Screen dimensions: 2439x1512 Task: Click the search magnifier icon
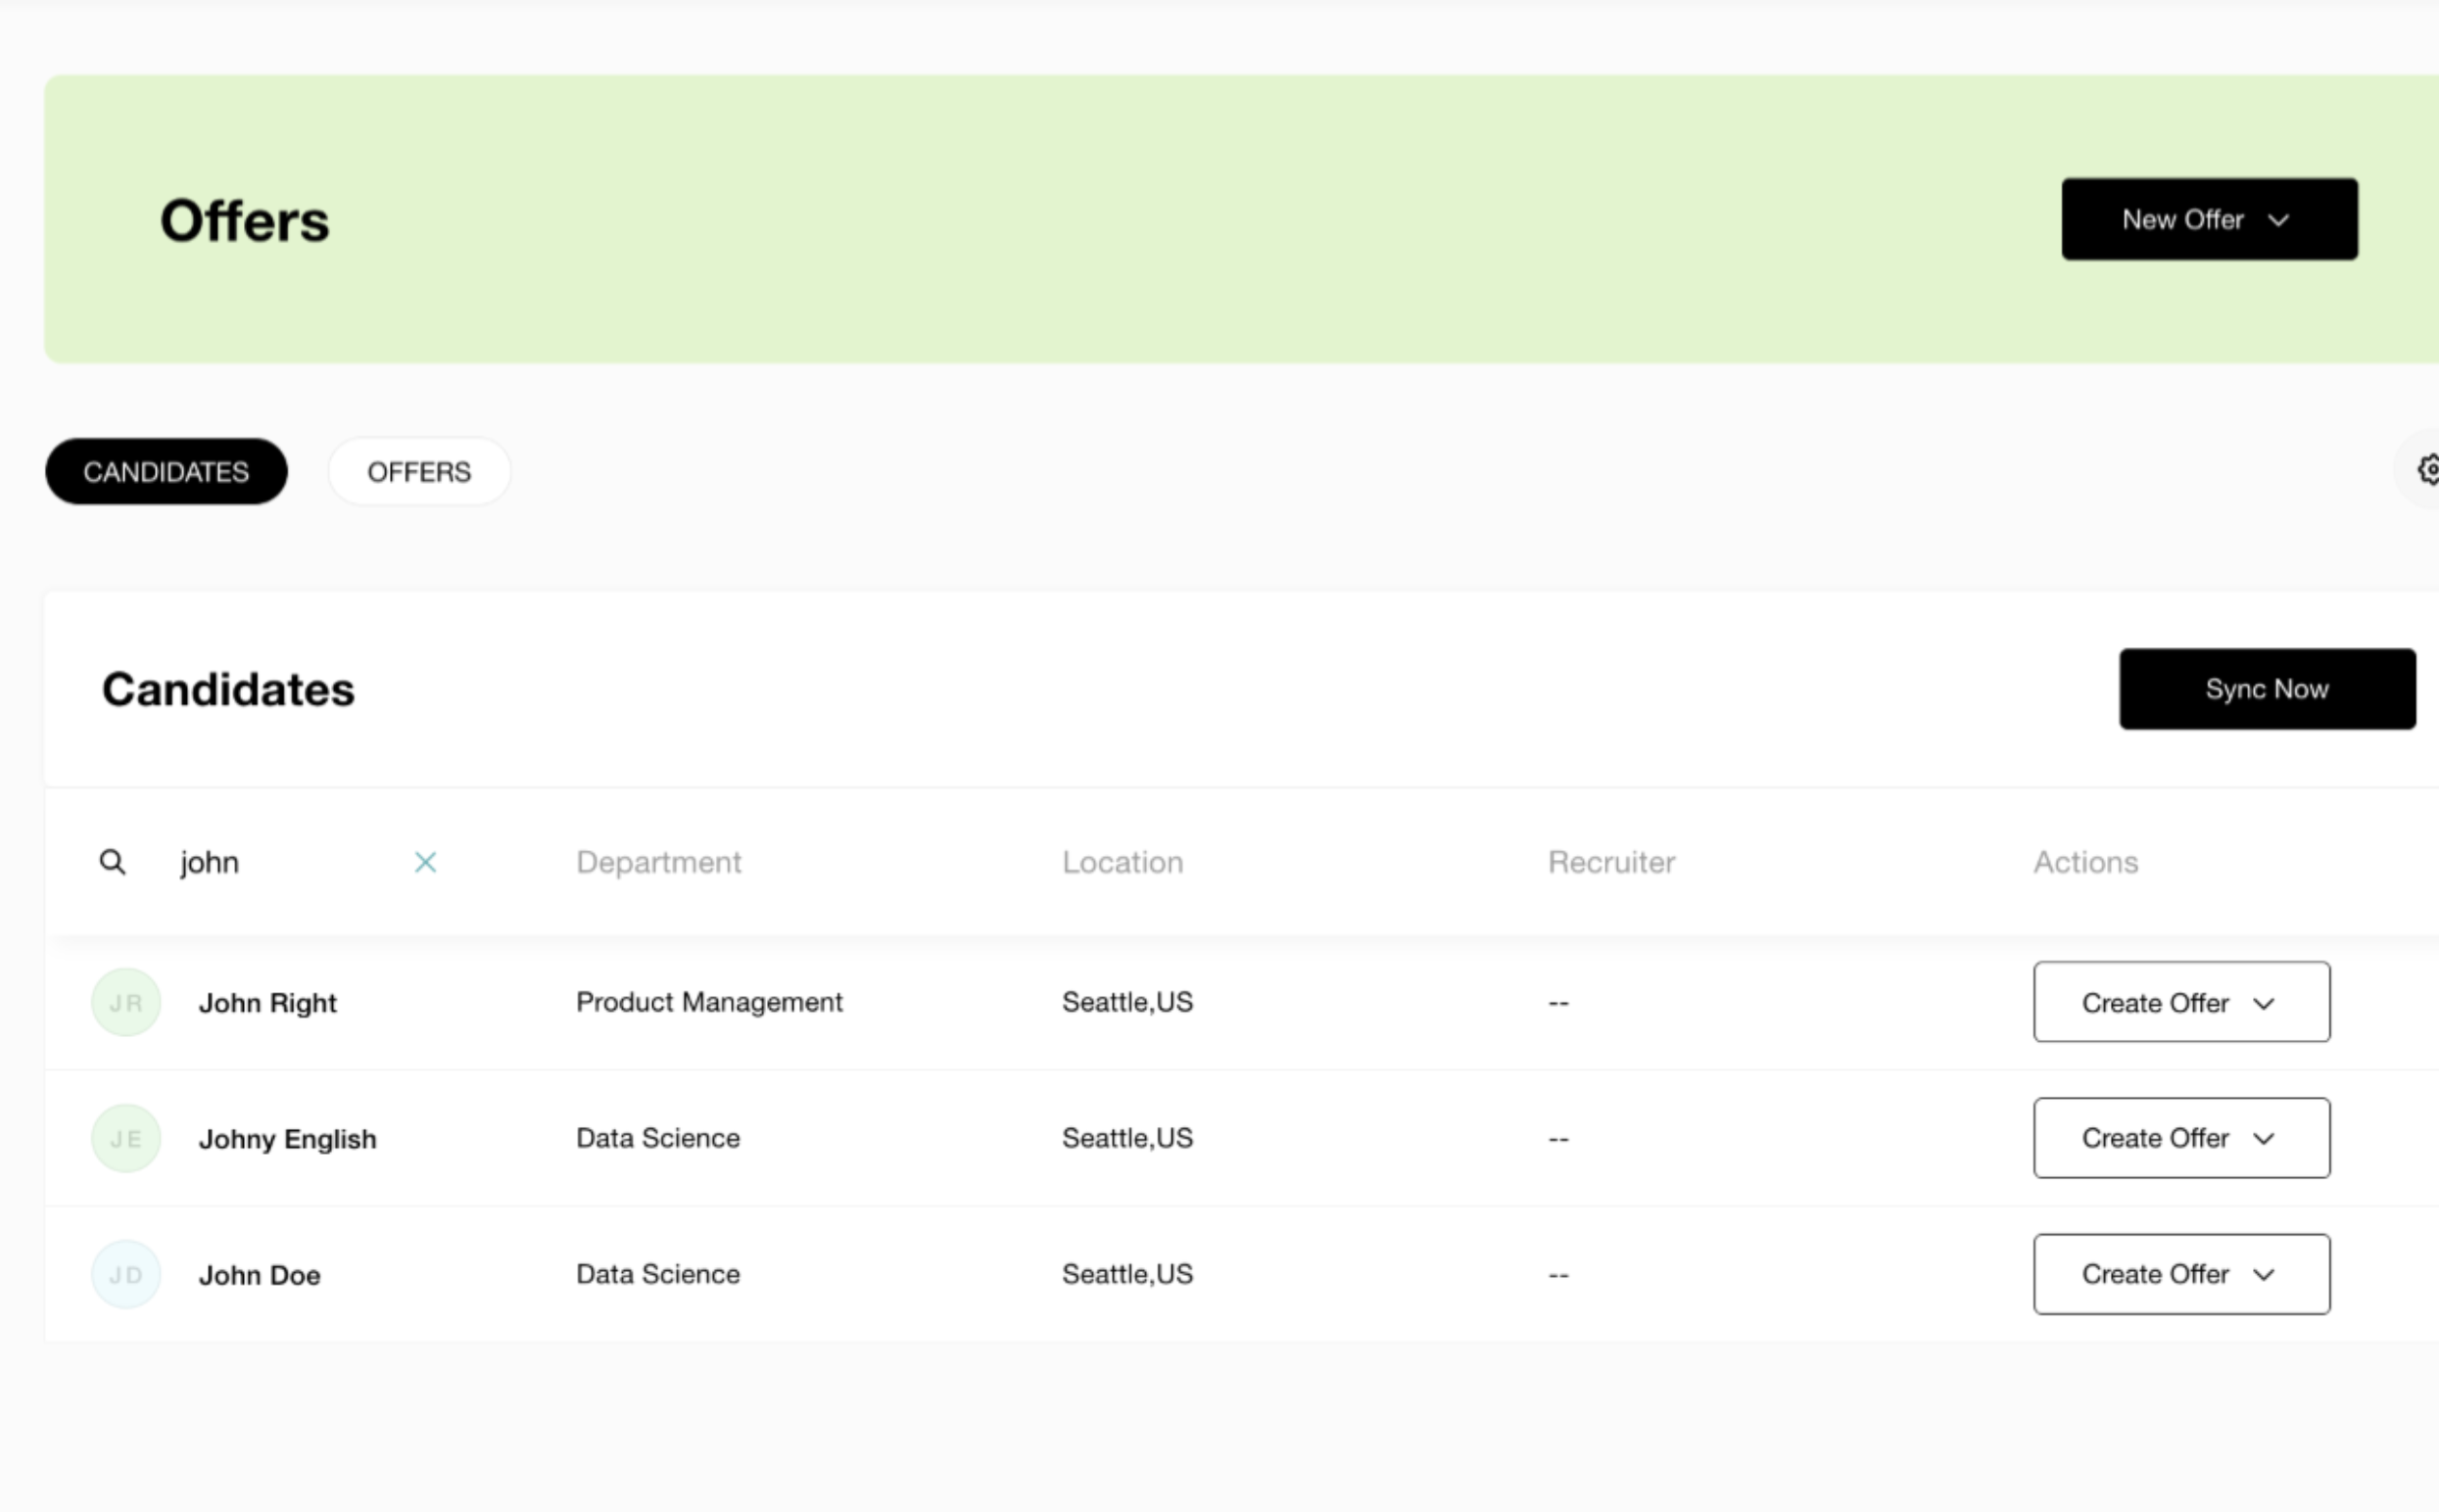pos(112,862)
